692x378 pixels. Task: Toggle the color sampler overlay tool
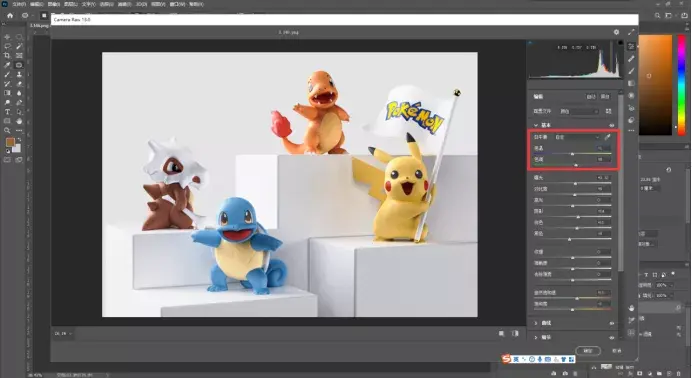pyautogui.click(x=632, y=320)
